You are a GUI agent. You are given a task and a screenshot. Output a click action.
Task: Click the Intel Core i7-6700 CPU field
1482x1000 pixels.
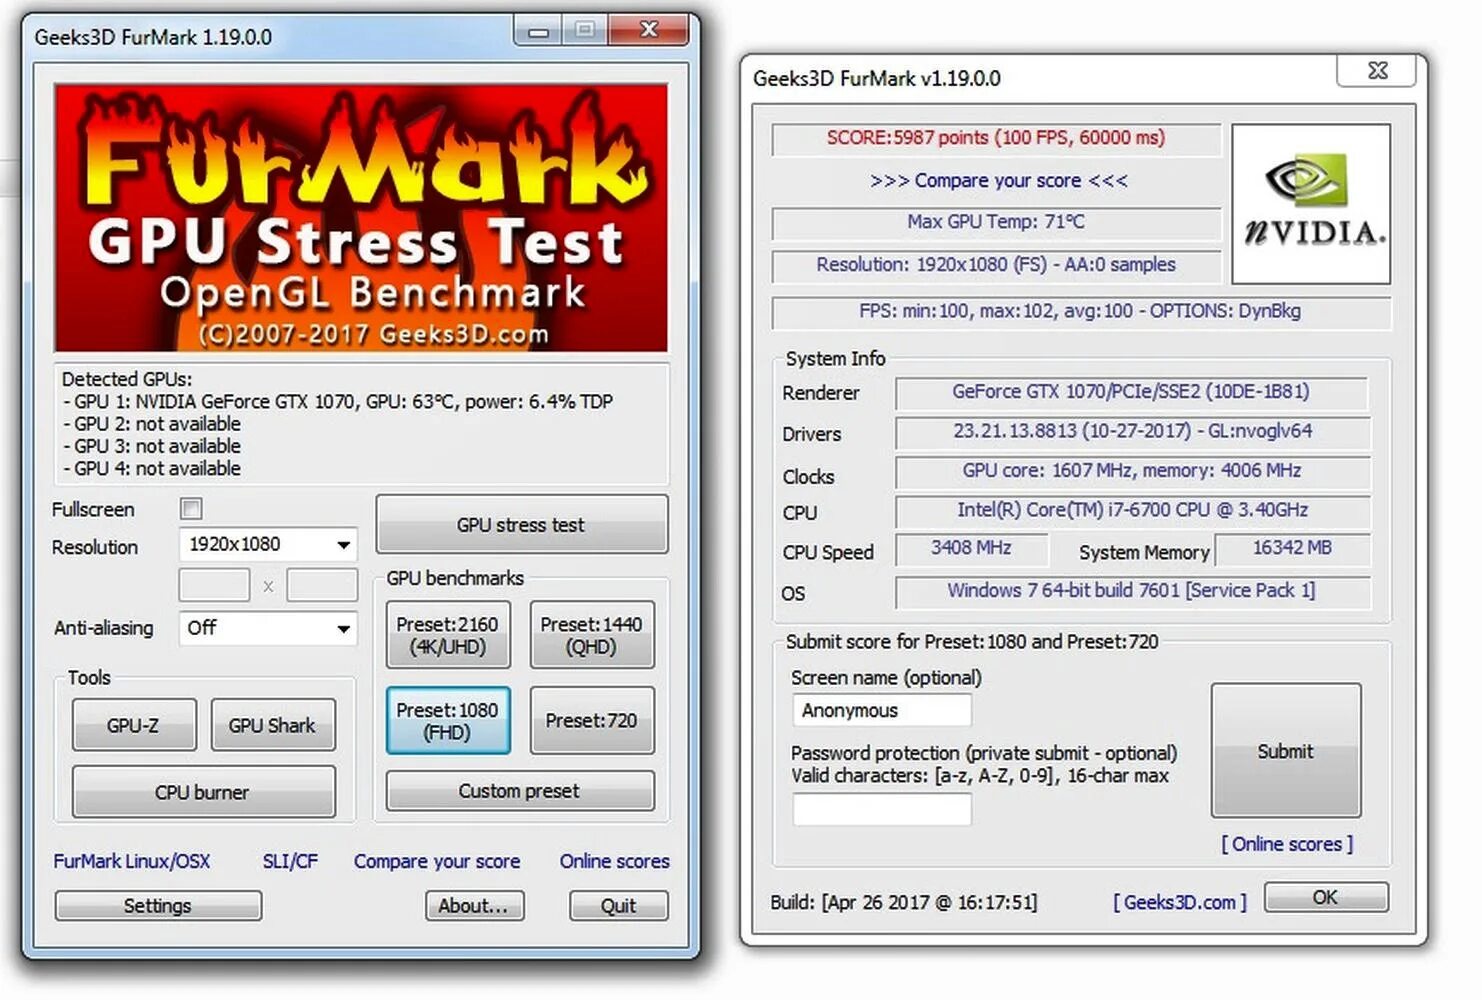(1132, 510)
